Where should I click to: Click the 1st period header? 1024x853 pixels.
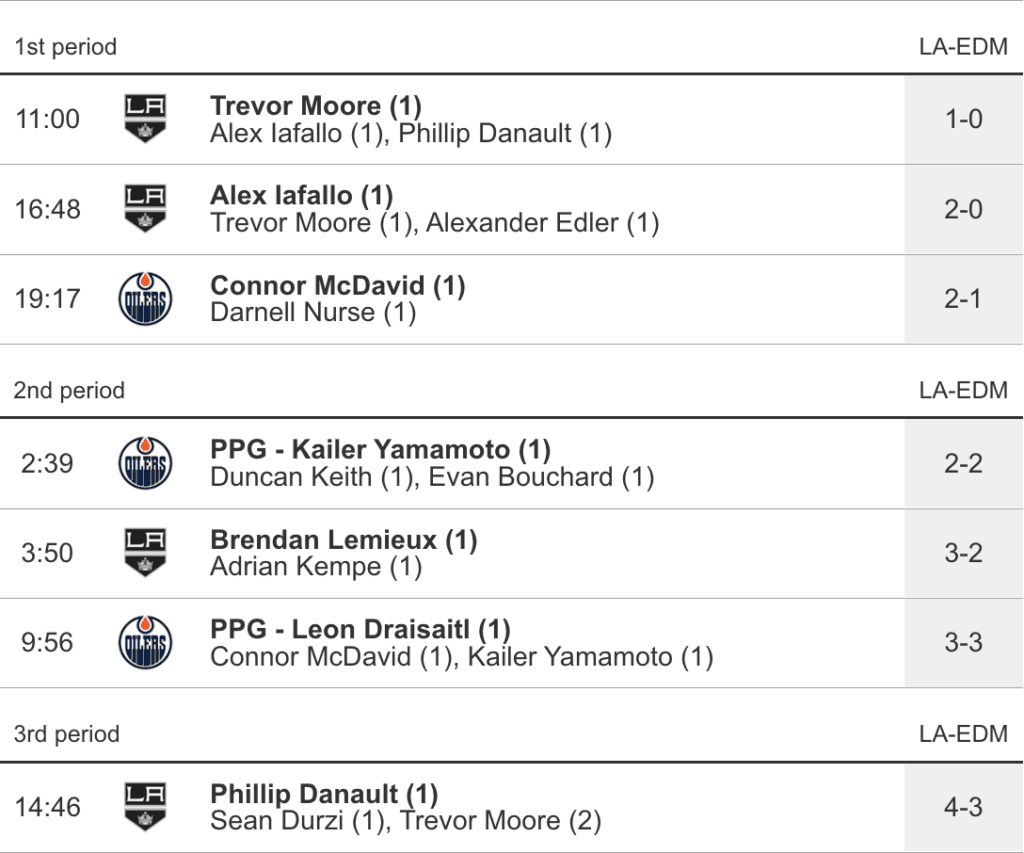coord(65,47)
